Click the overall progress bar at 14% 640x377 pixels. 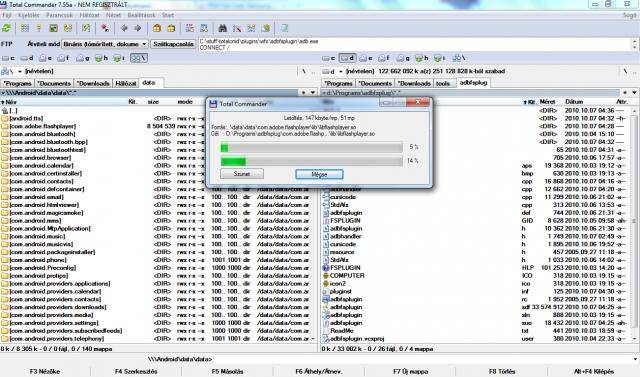(x=312, y=161)
